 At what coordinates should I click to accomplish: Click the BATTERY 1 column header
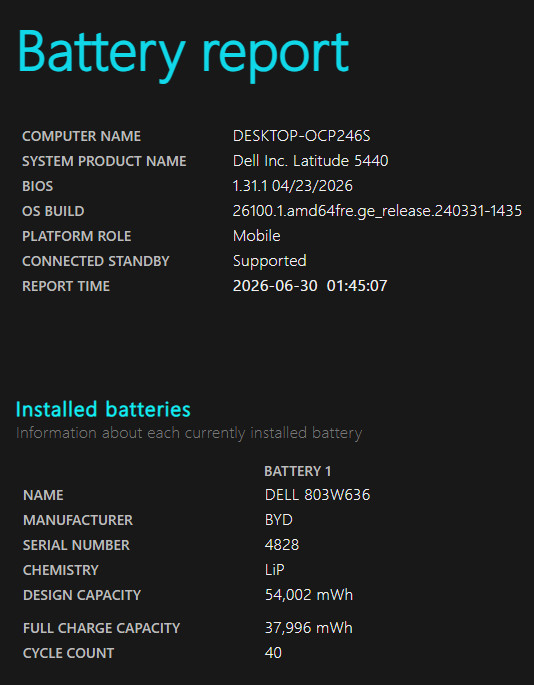pyautogui.click(x=298, y=471)
